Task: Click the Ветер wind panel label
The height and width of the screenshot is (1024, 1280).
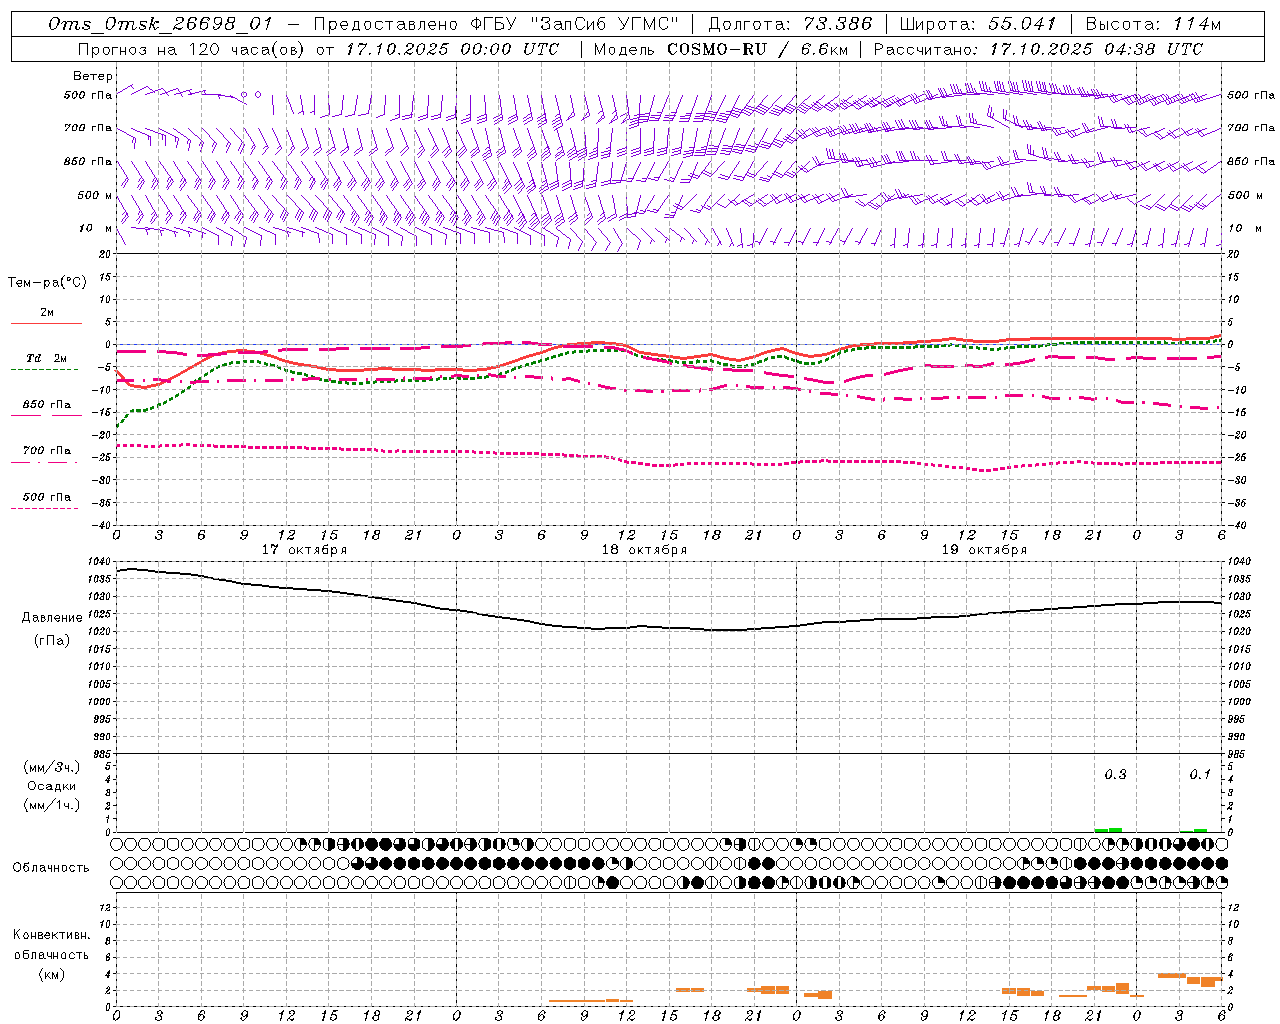Action: (93, 76)
